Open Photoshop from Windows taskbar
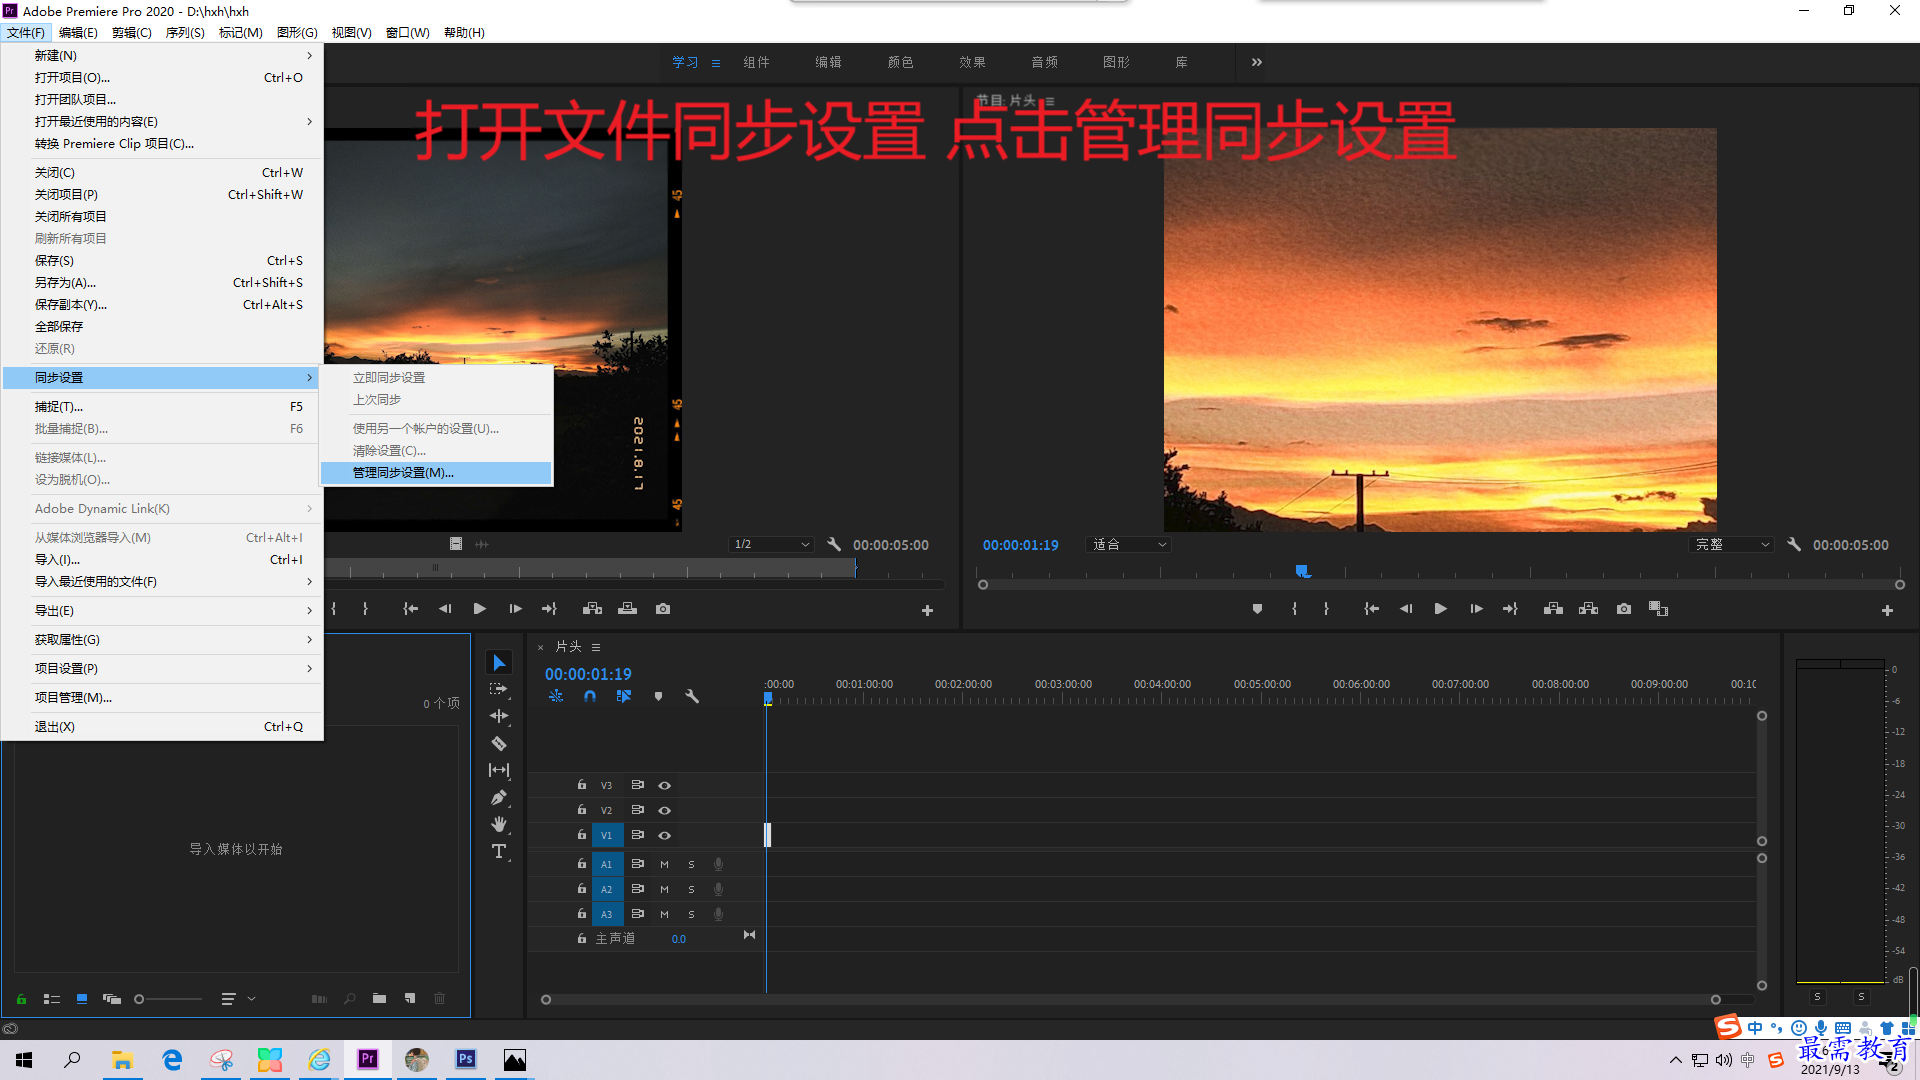Screen dimensions: 1920x1080 pyautogui.click(x=466, y=1059)
